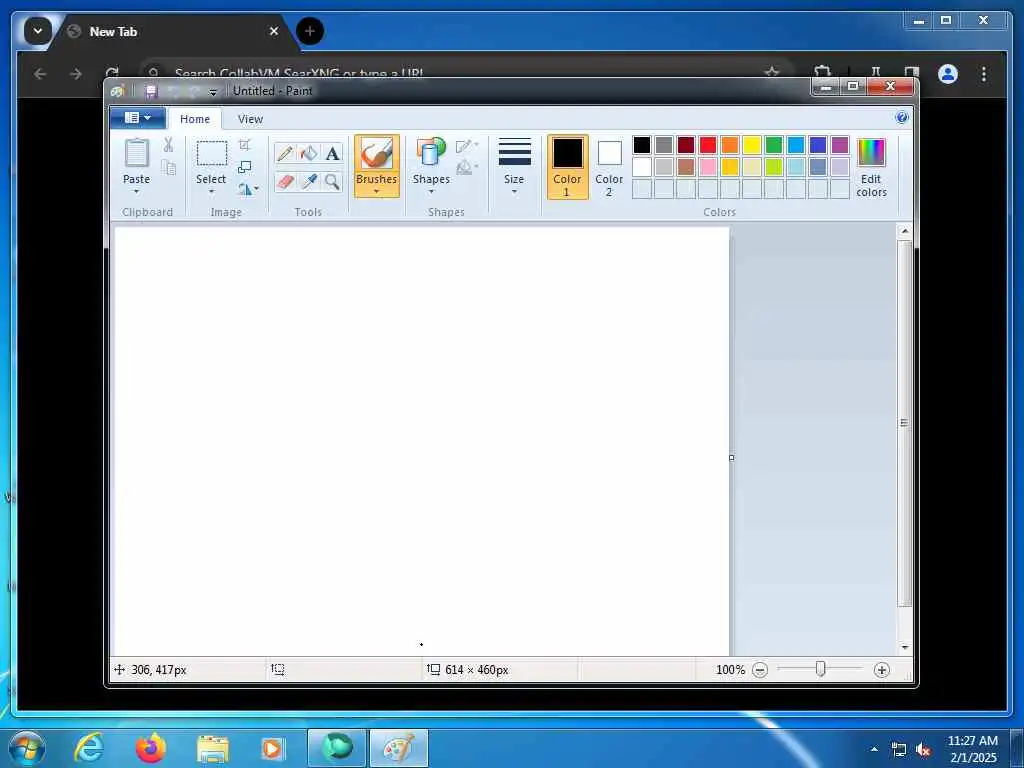This screenshot has width=1024, height=768.
Task: Open the Size line thickness dropdown
Action: (x=514, y=167)
